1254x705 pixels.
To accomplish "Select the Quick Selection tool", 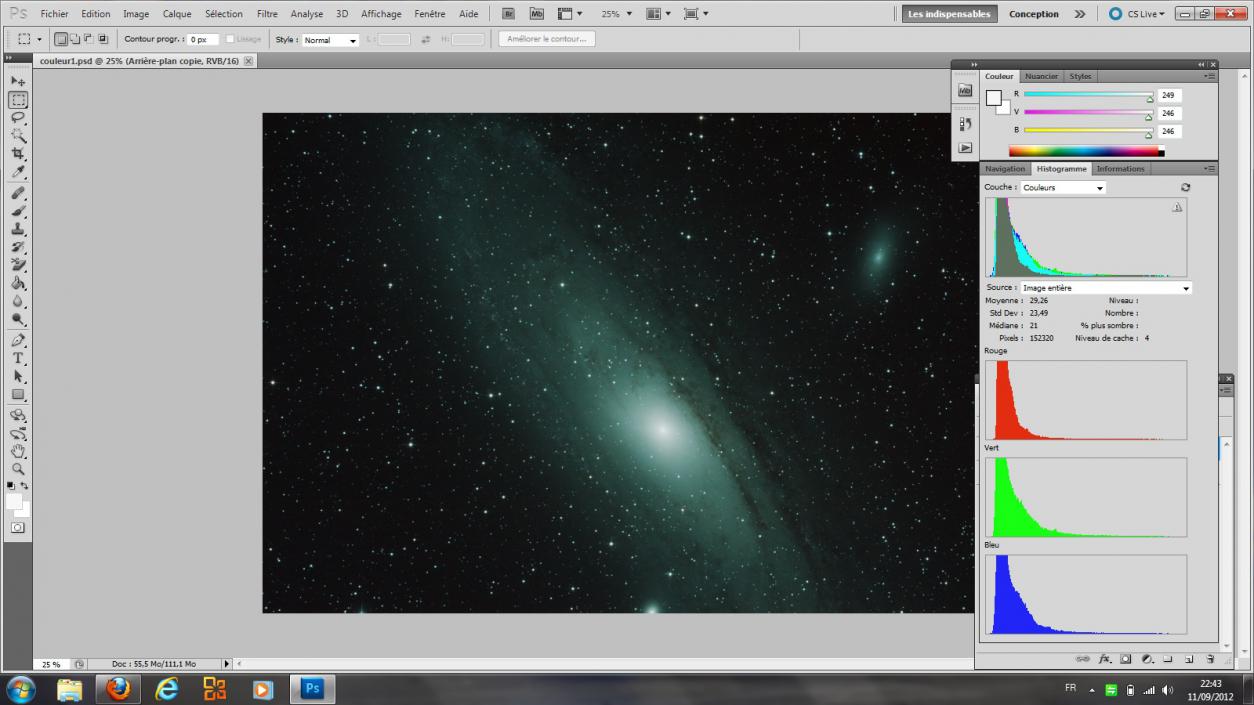I will coord(18,136).
